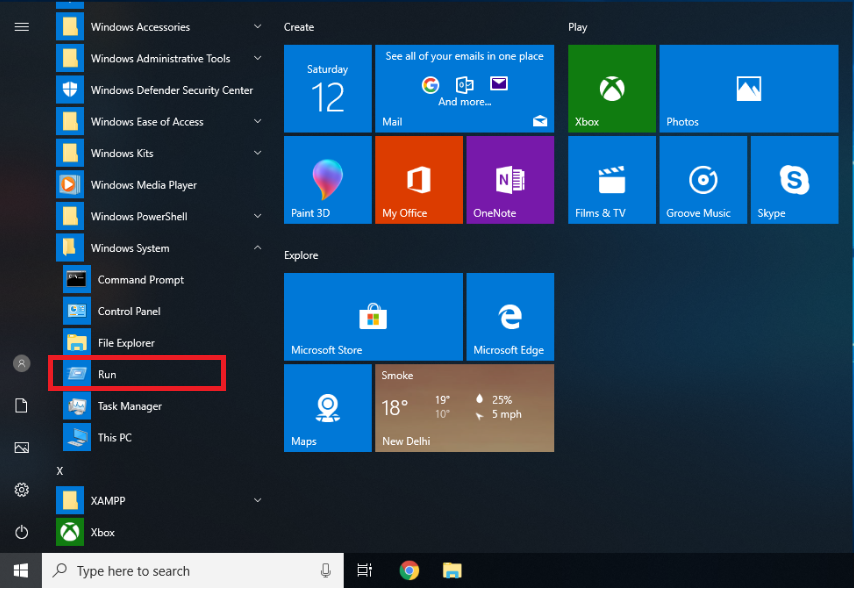The image size is (854, 589).
Task: Launch Microsoft Edge tile
Action: [510, 317]
